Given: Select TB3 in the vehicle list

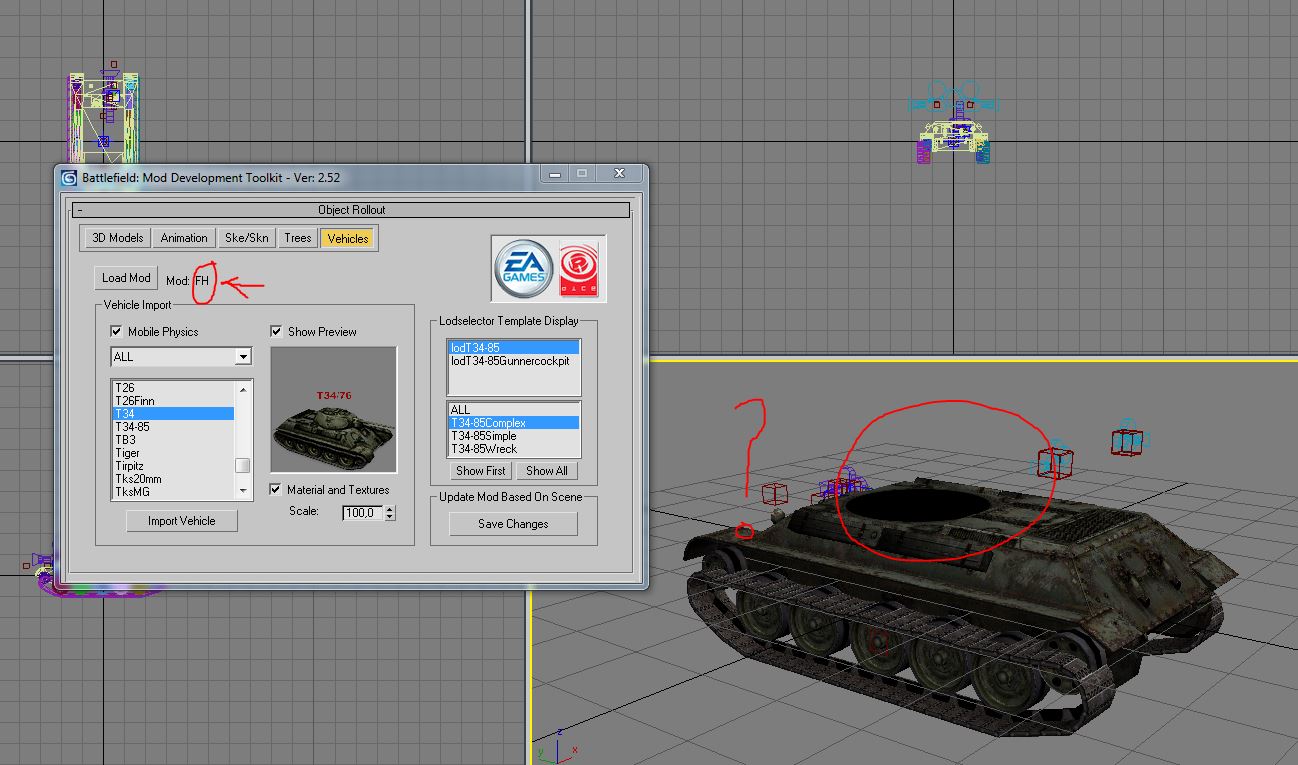Looking at the screenshot, I should pos(173,439).
